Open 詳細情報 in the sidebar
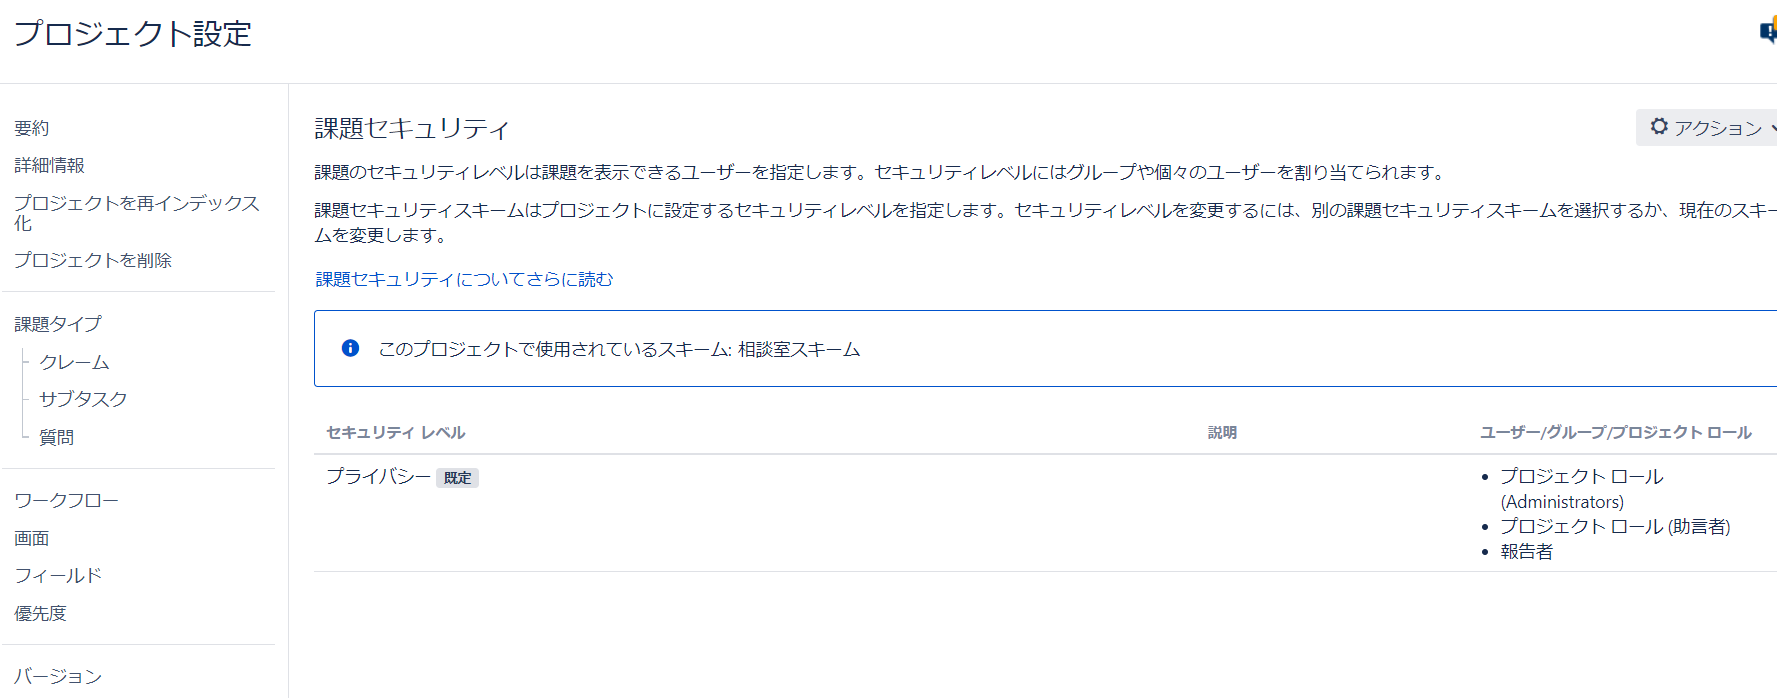The image size is (1777, 698). pyautogui.click(x=49, y=165)
